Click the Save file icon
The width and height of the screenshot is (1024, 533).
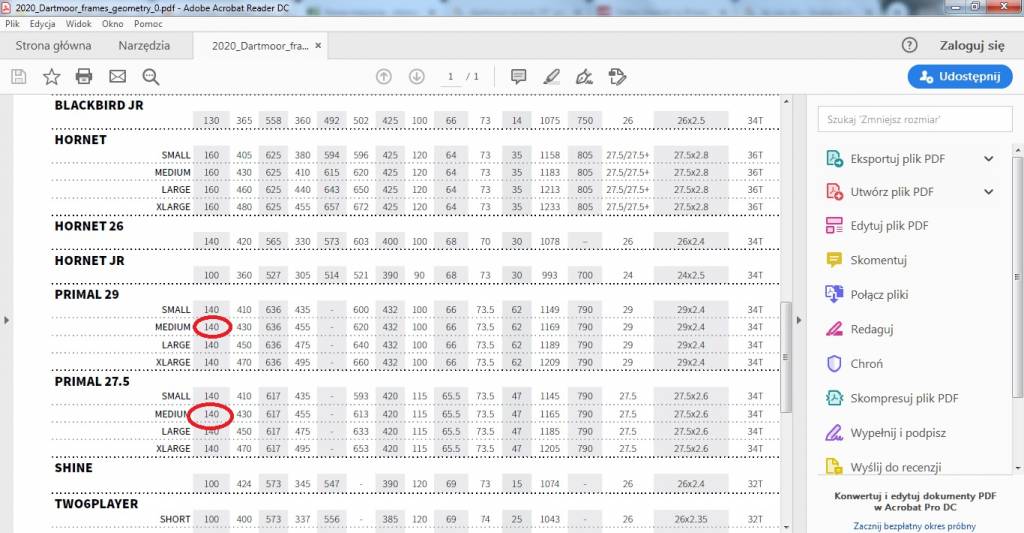19,76
